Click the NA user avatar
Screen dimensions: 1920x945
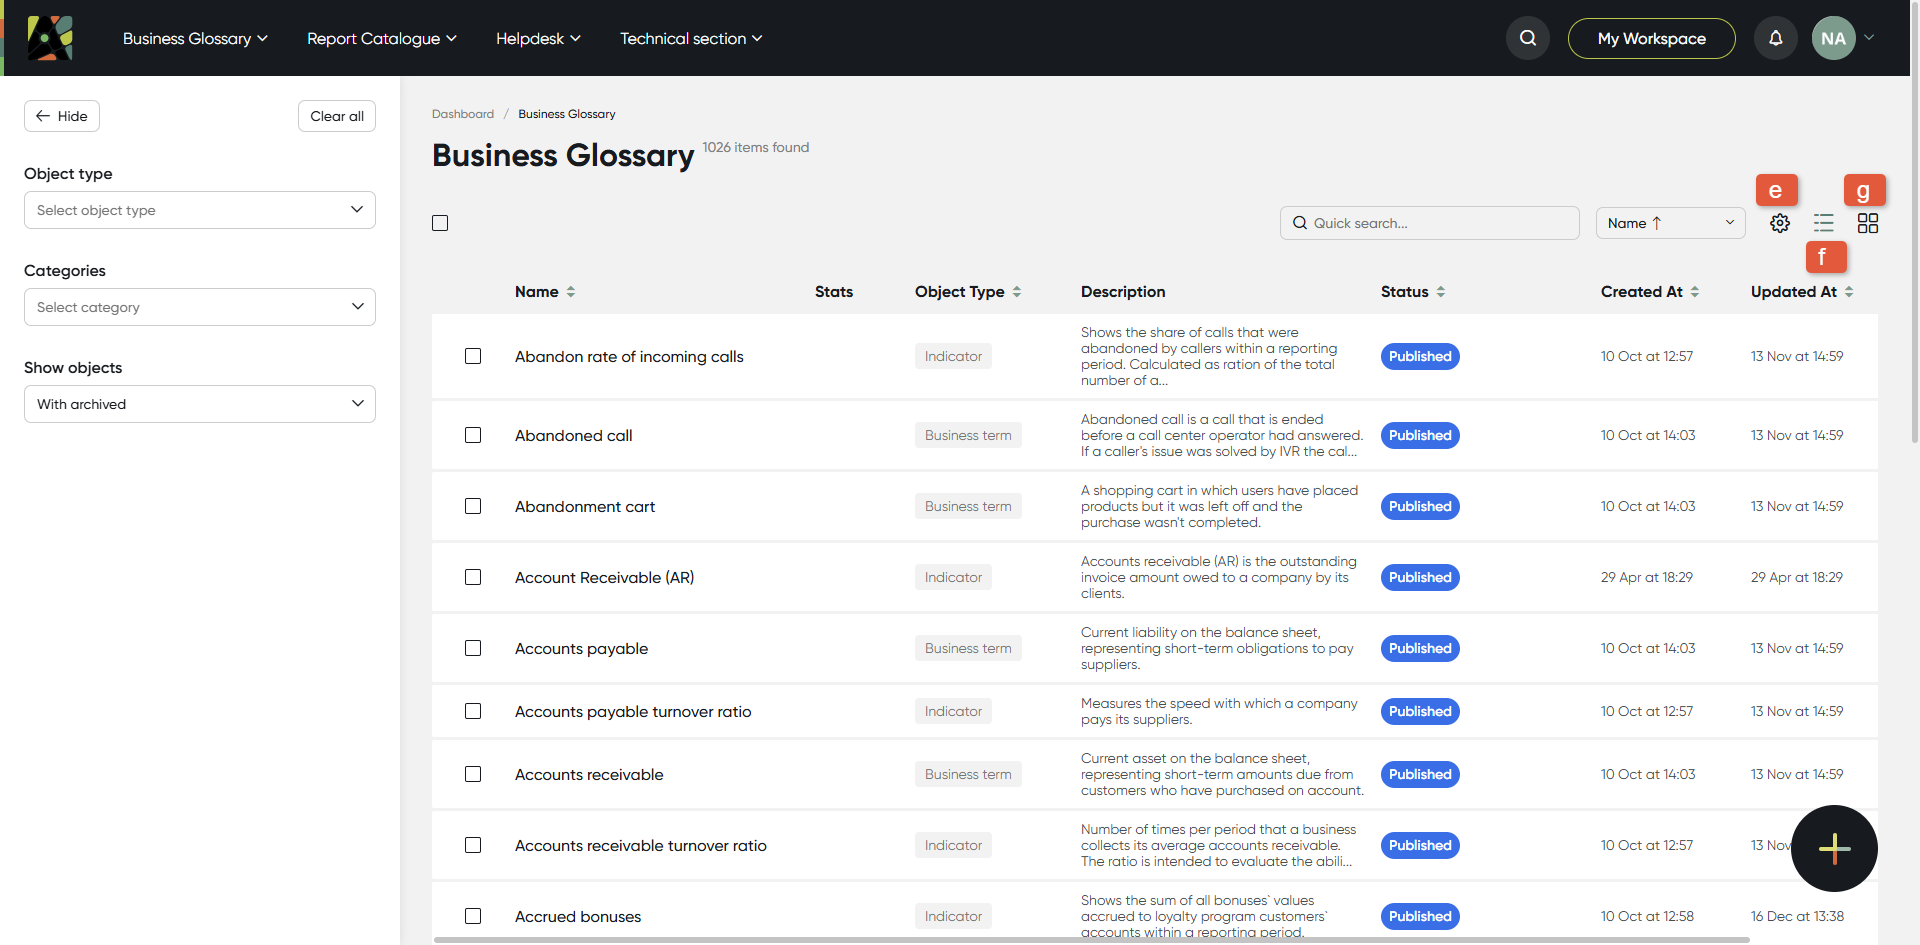(1833, 38)
